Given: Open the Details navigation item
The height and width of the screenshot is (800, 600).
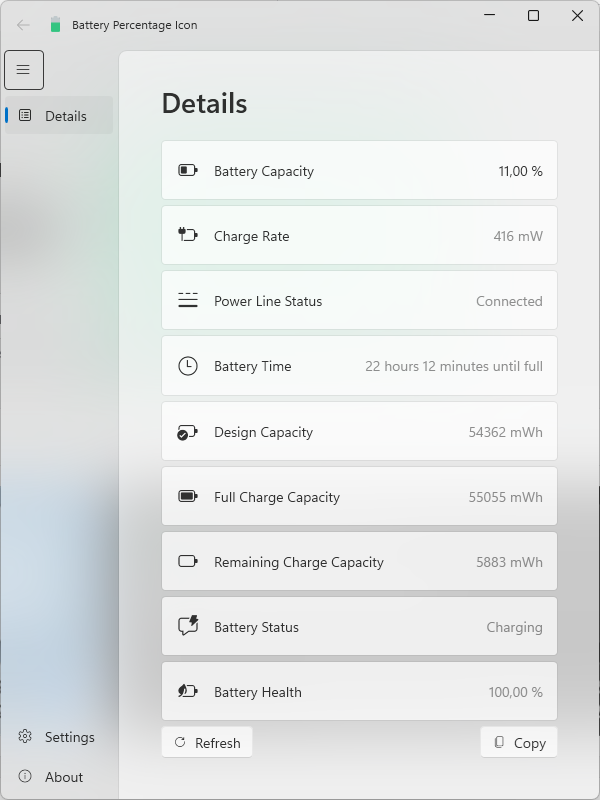Looking at the screenshot, I should tap(59, 115).
